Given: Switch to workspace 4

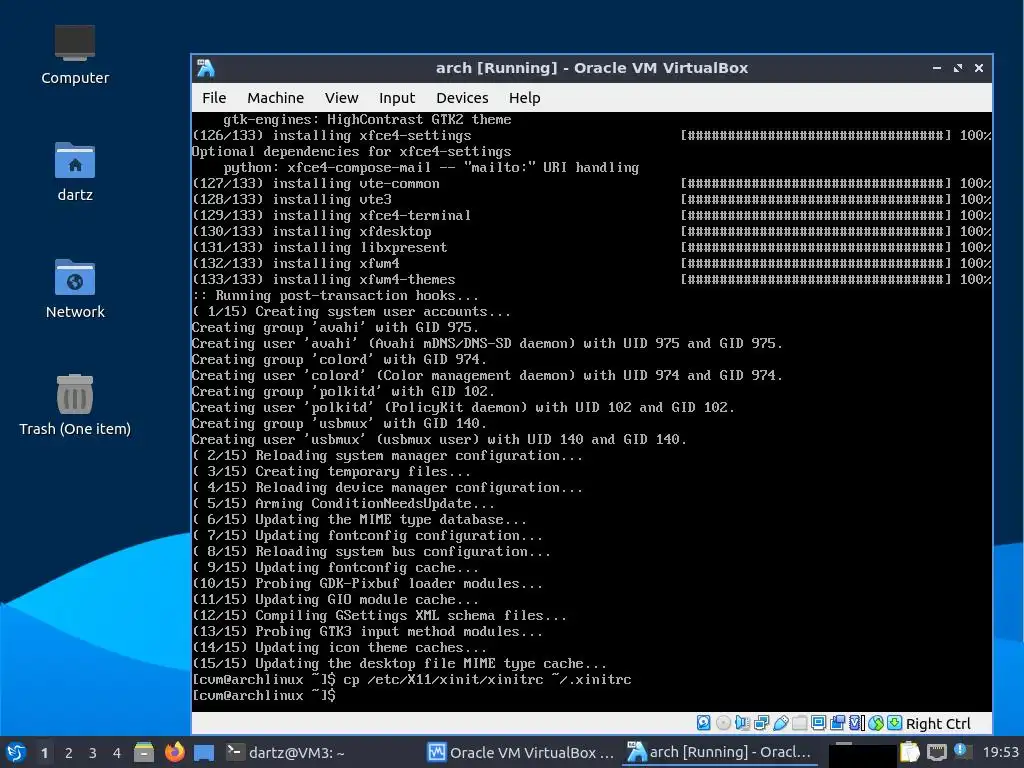Looking at the screenshot, I should [x=117, y=753].
